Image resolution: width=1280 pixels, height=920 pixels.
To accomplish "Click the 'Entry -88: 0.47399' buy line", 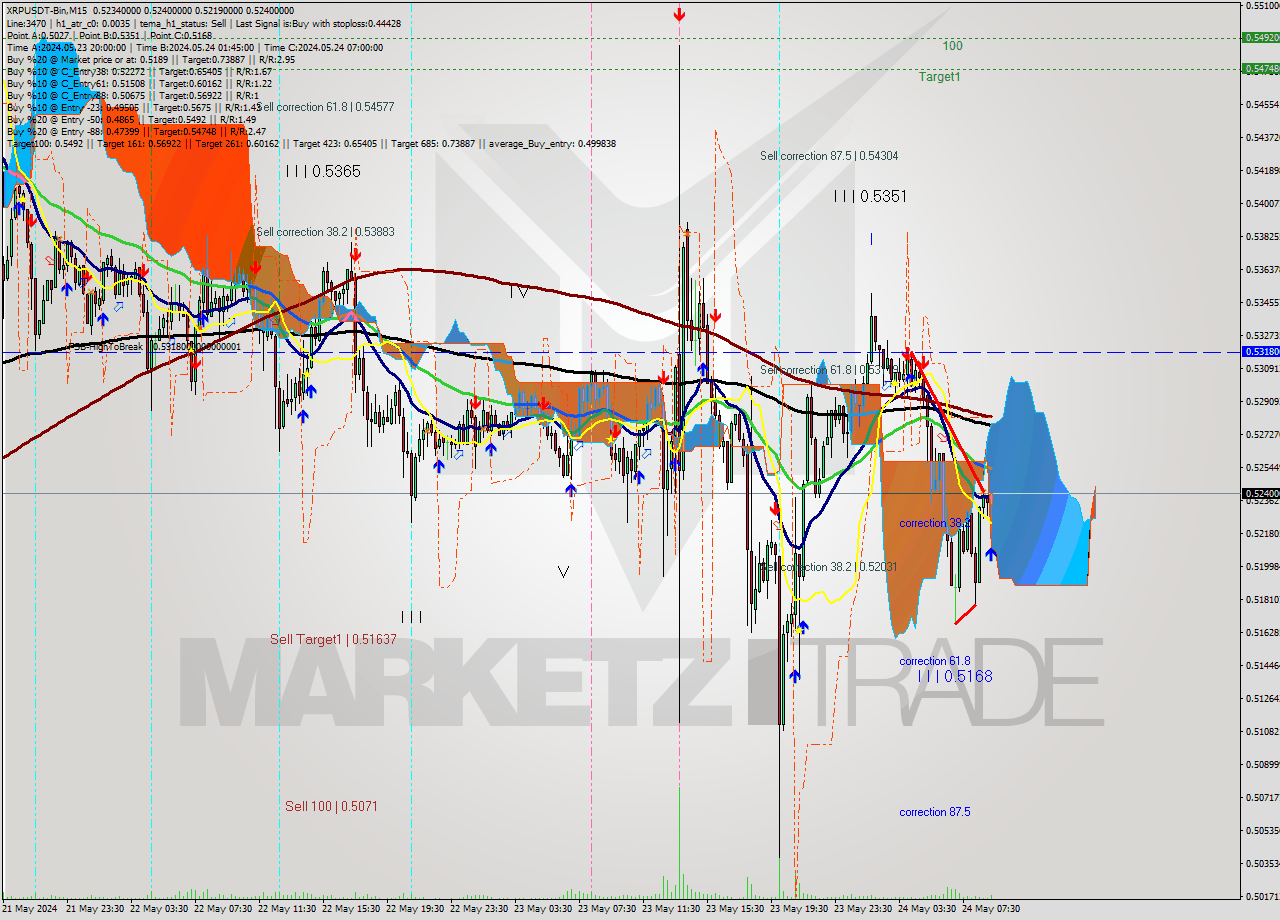I will tap(136, 131).
